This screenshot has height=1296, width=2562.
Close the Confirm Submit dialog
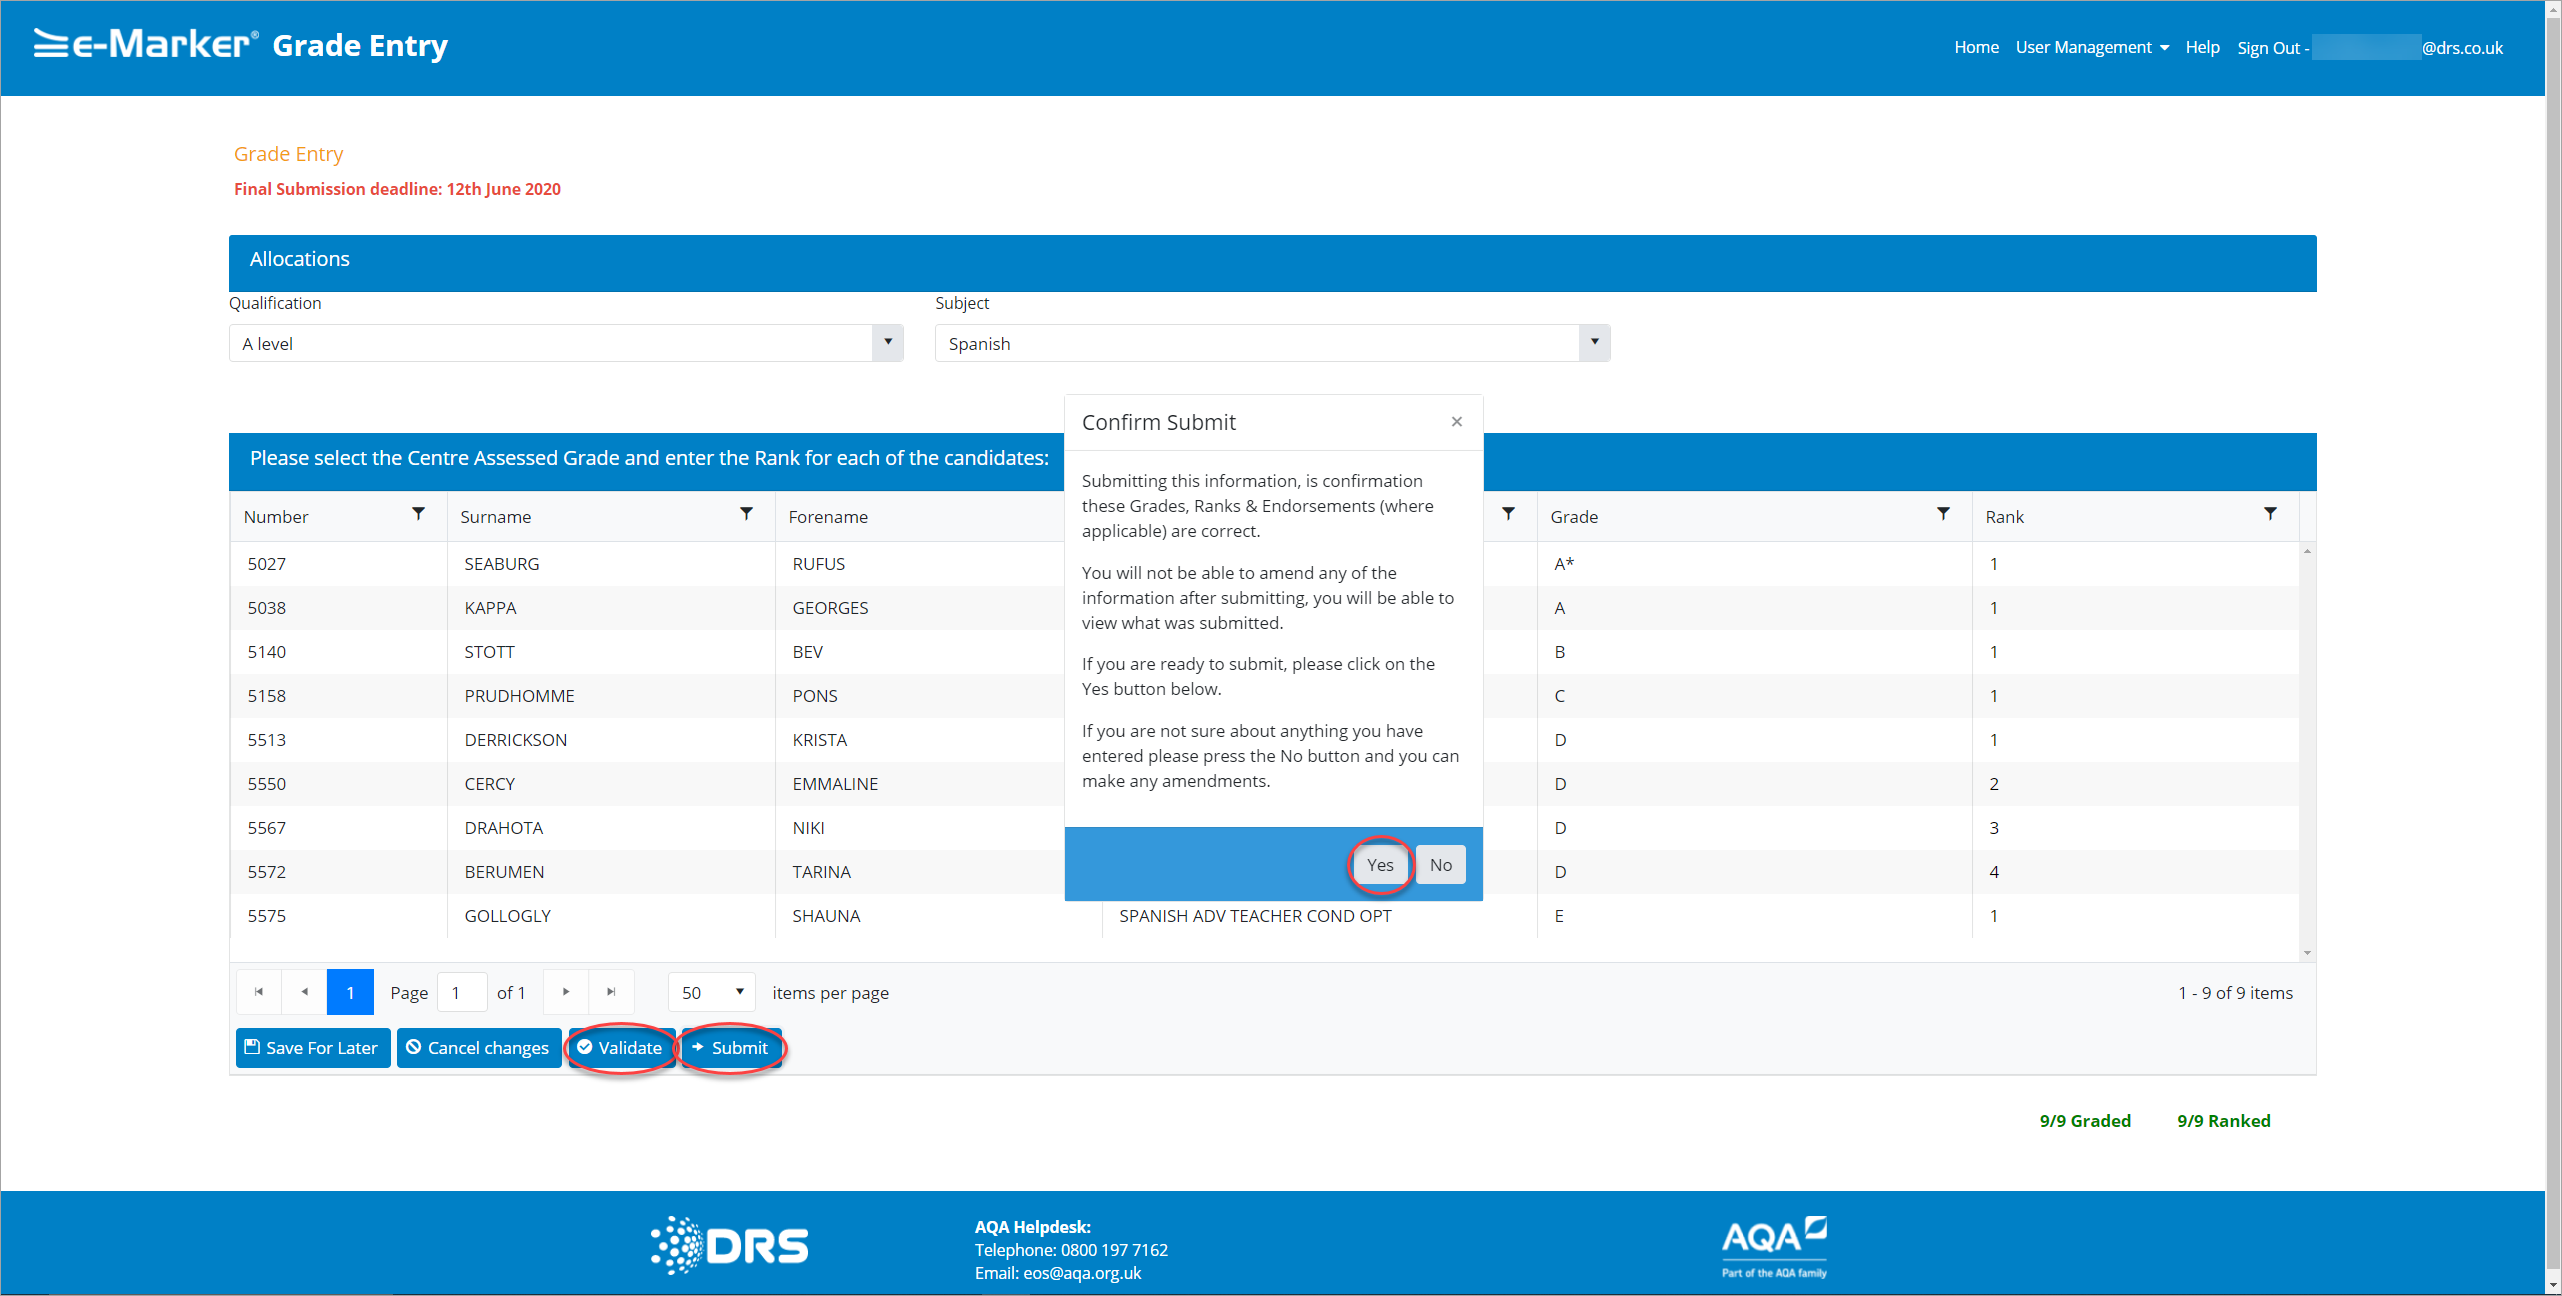click(1457, 422)
